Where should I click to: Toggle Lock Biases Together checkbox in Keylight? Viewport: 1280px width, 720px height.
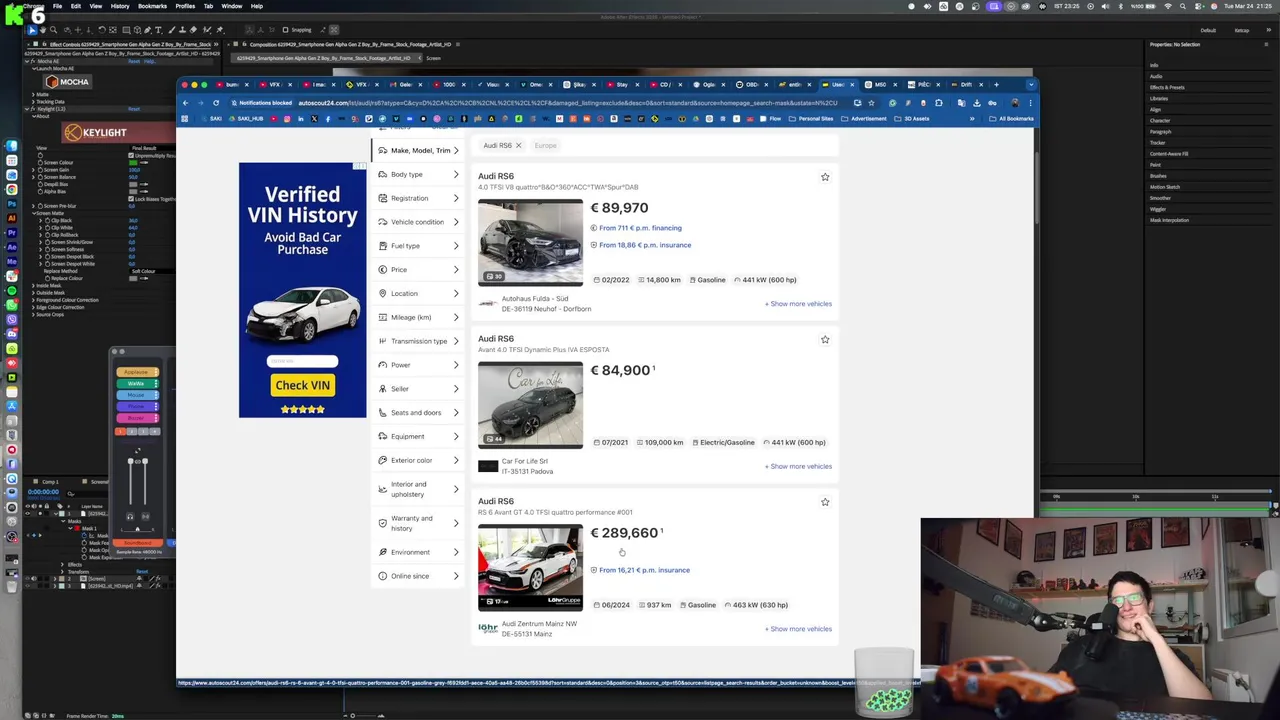[x=131, y=199]
